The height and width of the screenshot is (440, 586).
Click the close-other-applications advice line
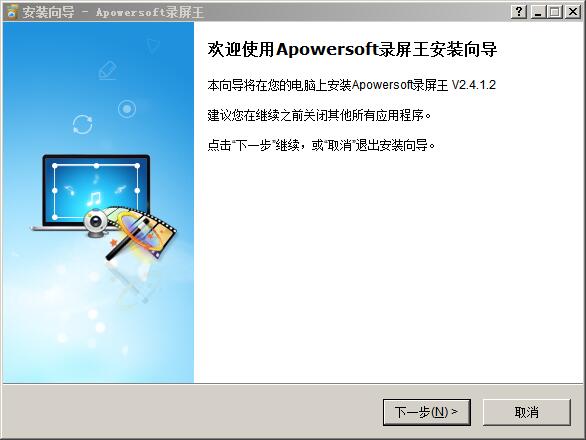[320, 115]
